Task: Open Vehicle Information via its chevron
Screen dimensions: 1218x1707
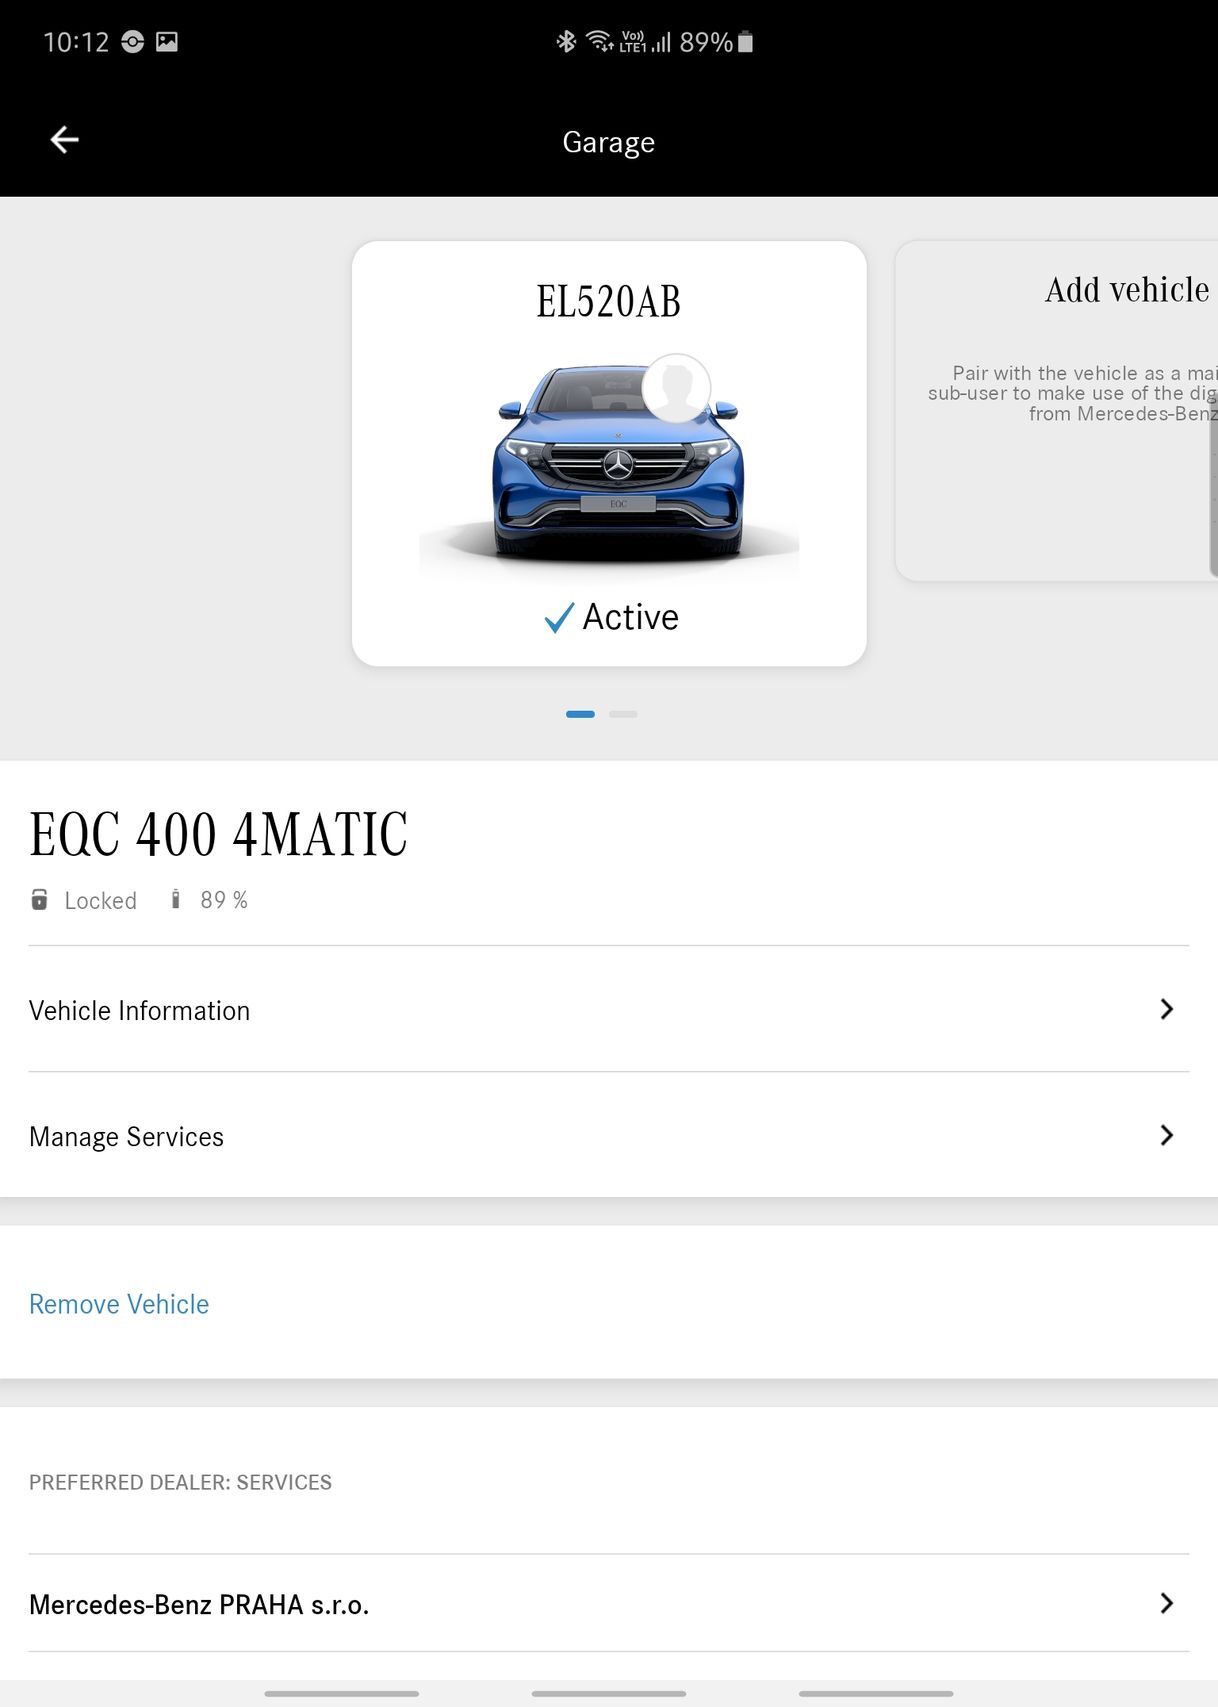Action: click(x=1166, y=1010)
